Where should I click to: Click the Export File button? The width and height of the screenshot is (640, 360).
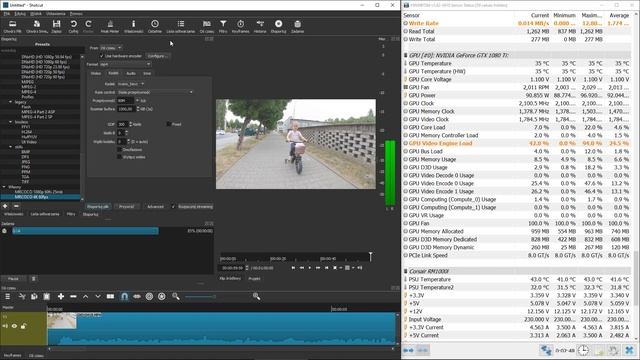(x=98, y=207)
